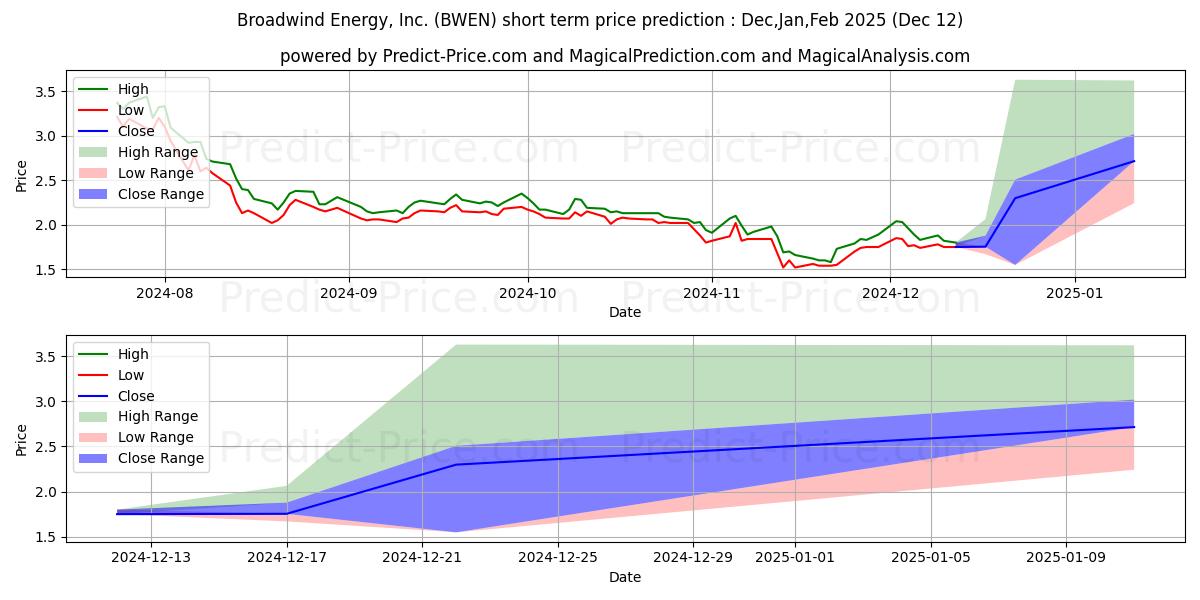The height and width of the screenshot is (600, 1200).
Task: Select the Low legend entry in the top chart
Action: 113,110
